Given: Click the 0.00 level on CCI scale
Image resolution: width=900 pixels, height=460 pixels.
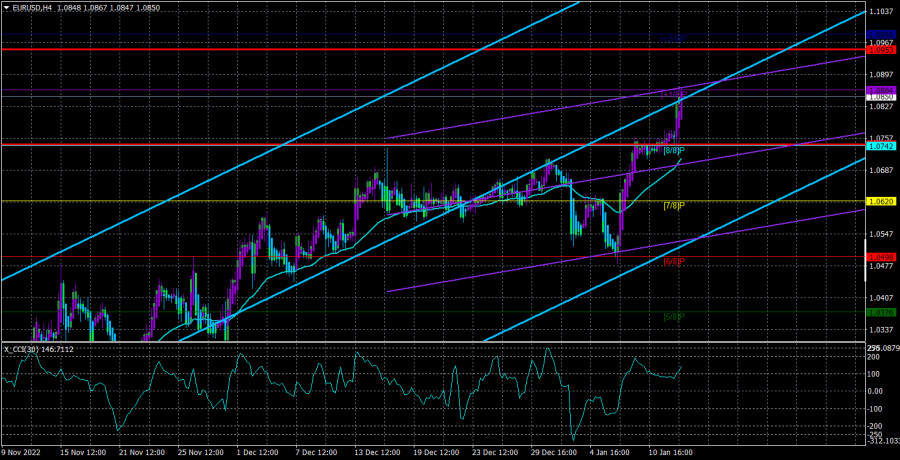Looking at the screenshot, I should pos(875,391).
